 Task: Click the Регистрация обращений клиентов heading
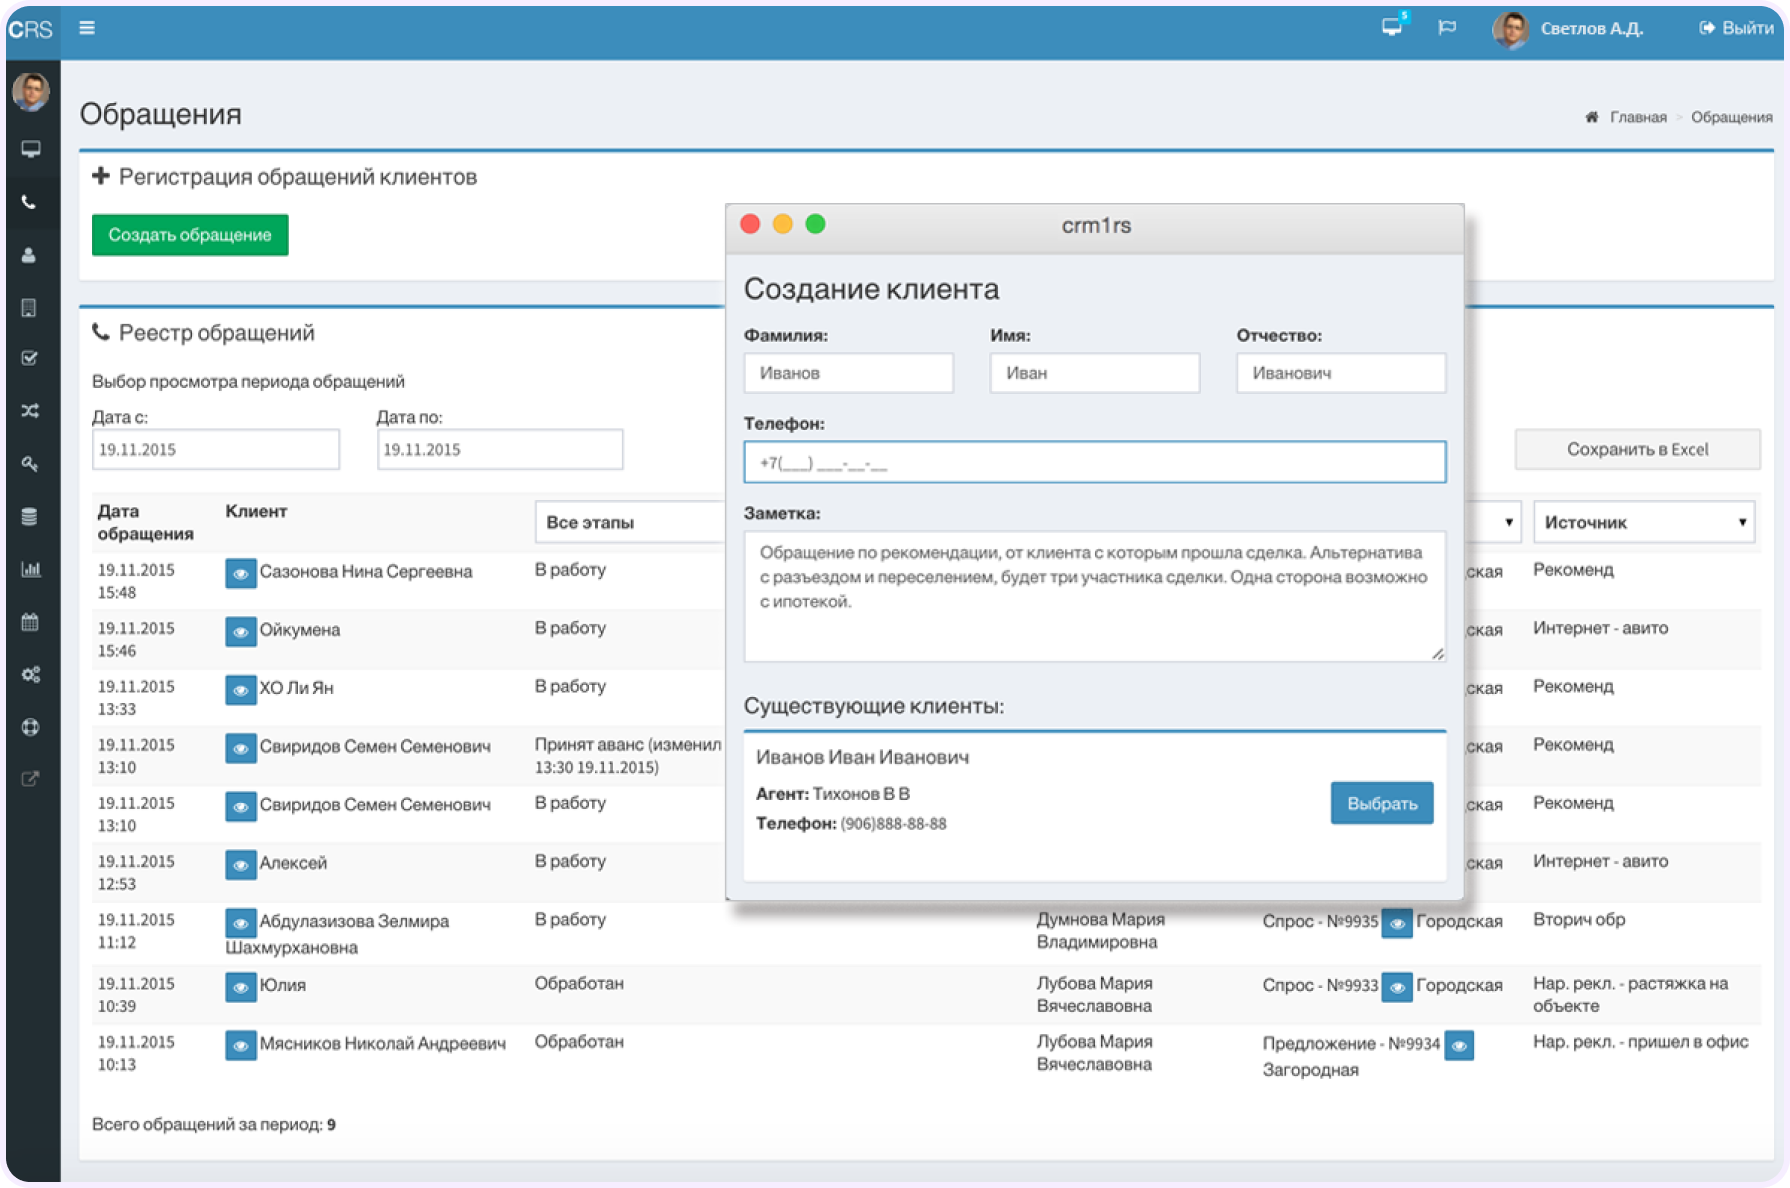click(x=298, y=177)
